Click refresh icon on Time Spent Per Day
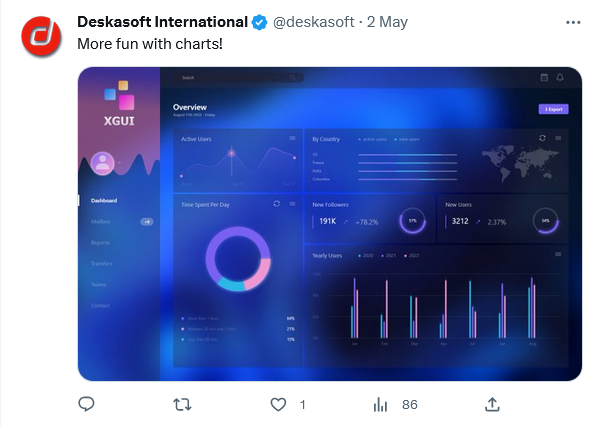The image size is (598, 426). tap(276, 204)
